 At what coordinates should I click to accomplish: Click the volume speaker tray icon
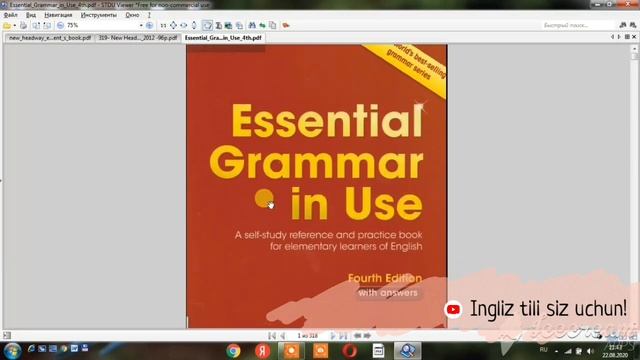pos(590,351)
